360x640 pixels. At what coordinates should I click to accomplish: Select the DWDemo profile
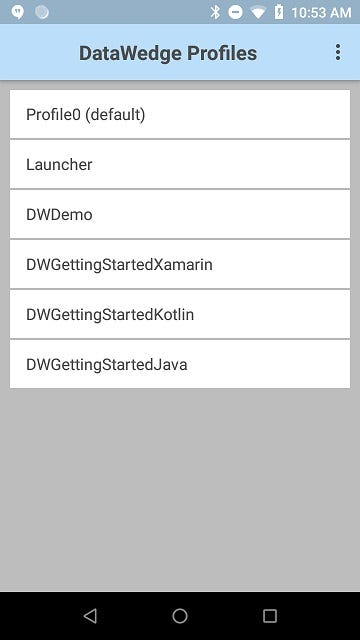click(180, 214)
